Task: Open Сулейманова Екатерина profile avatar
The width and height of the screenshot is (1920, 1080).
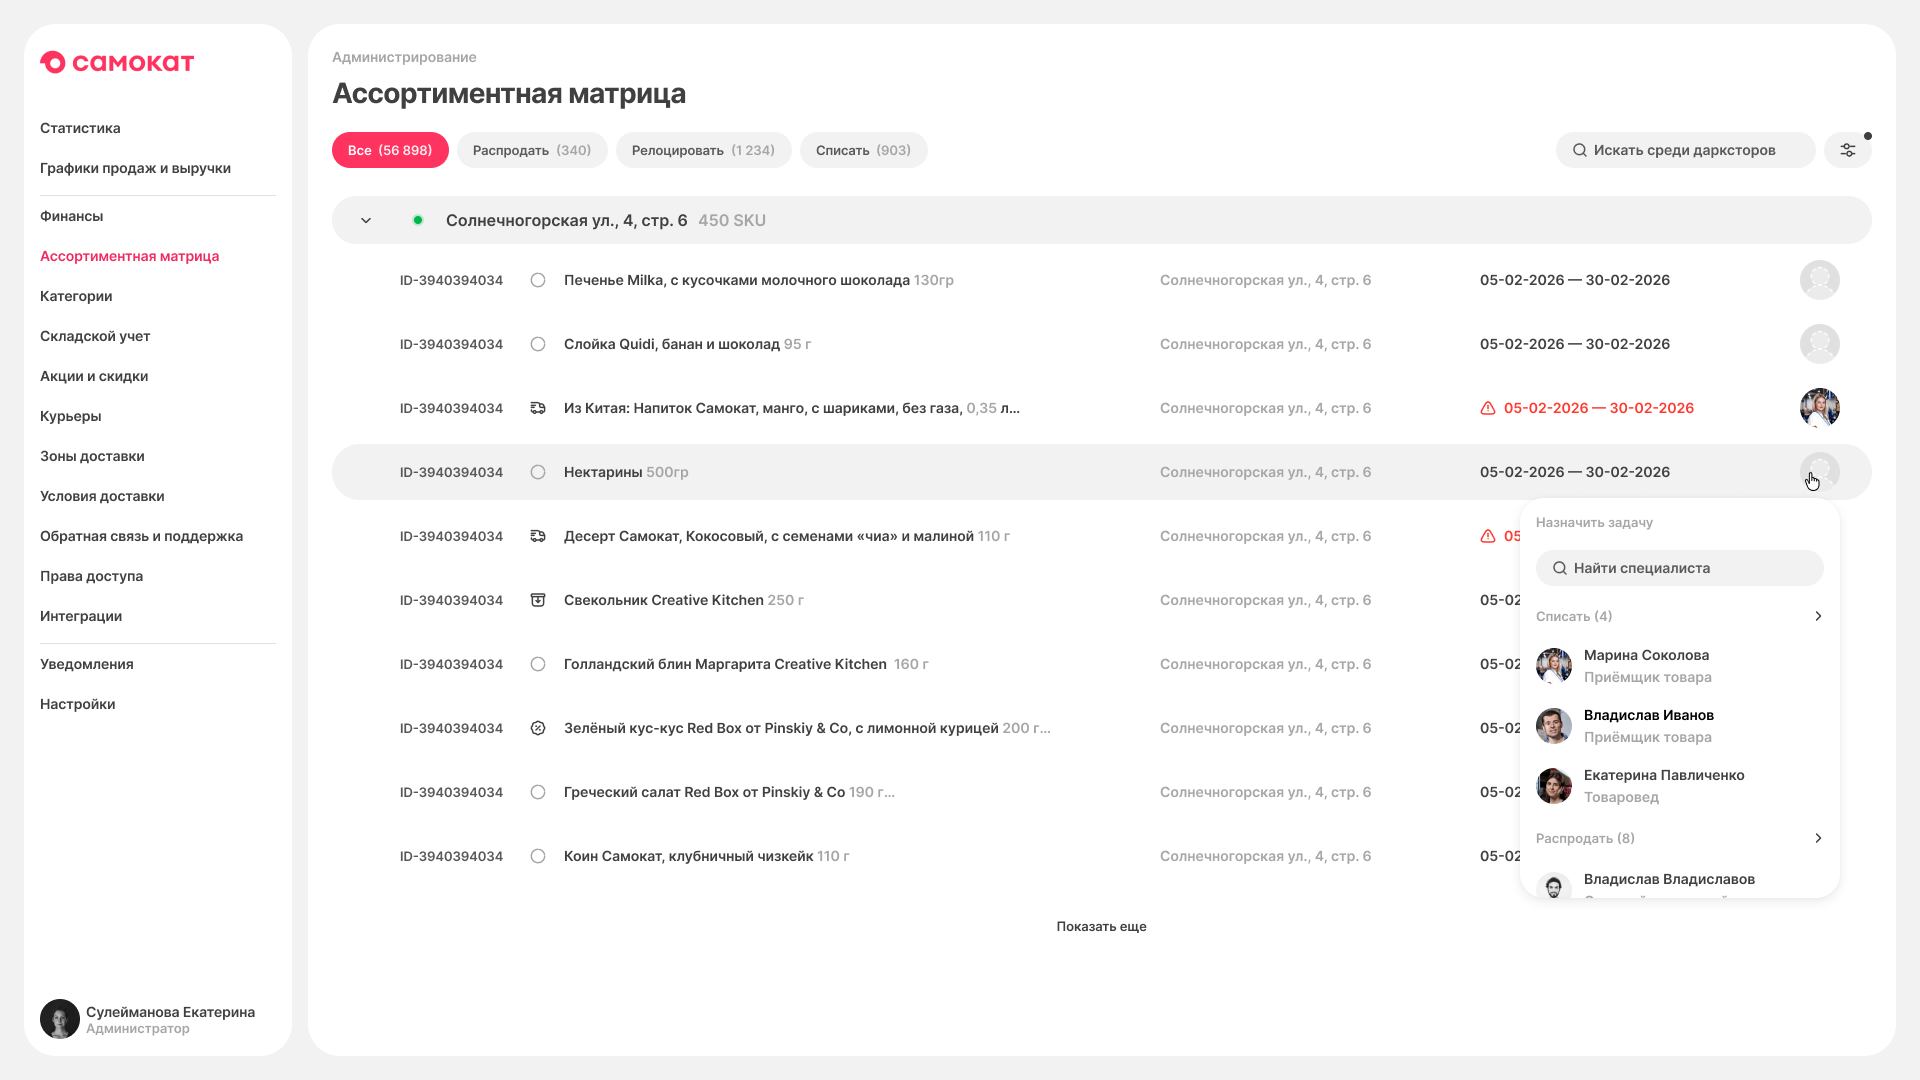Action: coord(60,1019)
